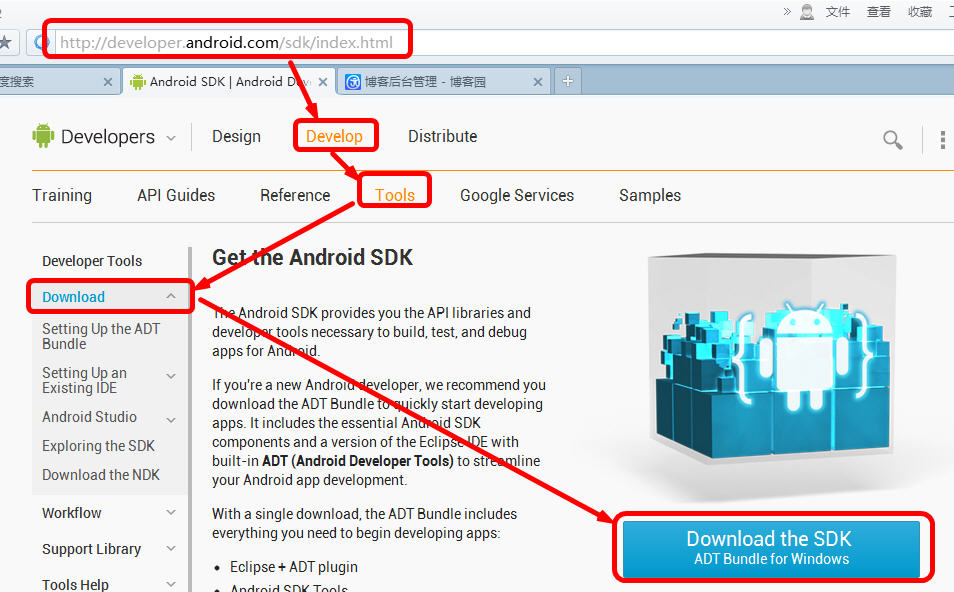Click Download the SDK ADT Bundle button

(x=771, y=548)
